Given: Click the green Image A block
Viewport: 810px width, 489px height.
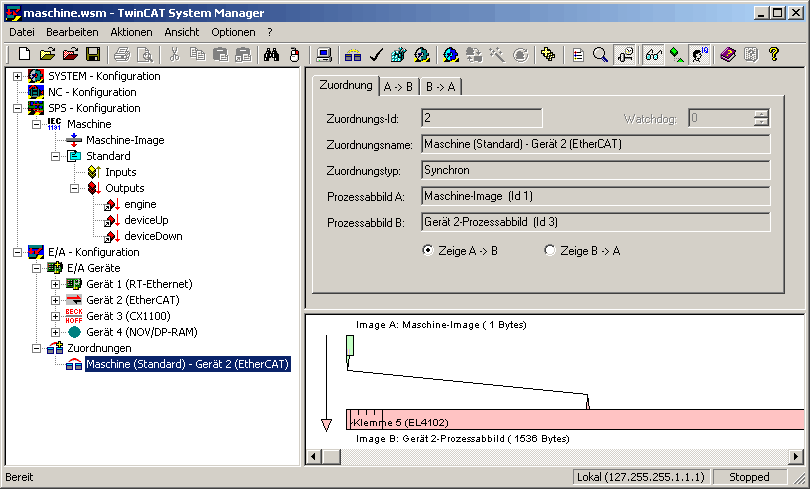Looking at the screenshot, I should coord(350,346).
